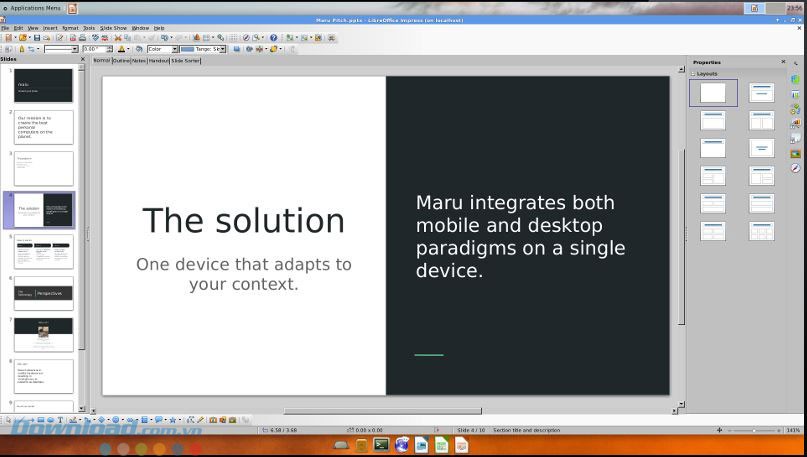Open the Gallery icon in sidebar

(x=796, y=153)
